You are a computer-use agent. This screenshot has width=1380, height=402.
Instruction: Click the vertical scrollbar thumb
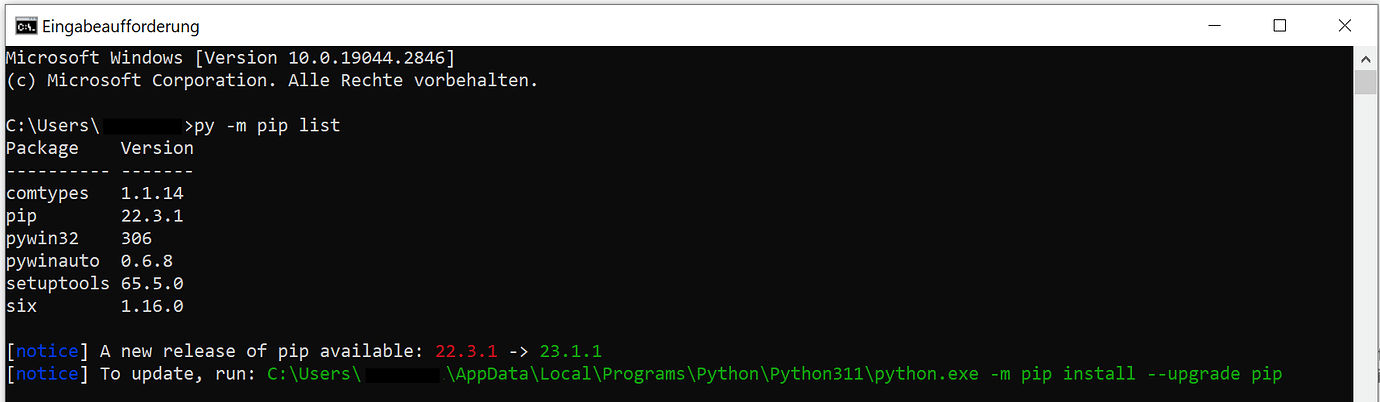(x=1365, y=82)
